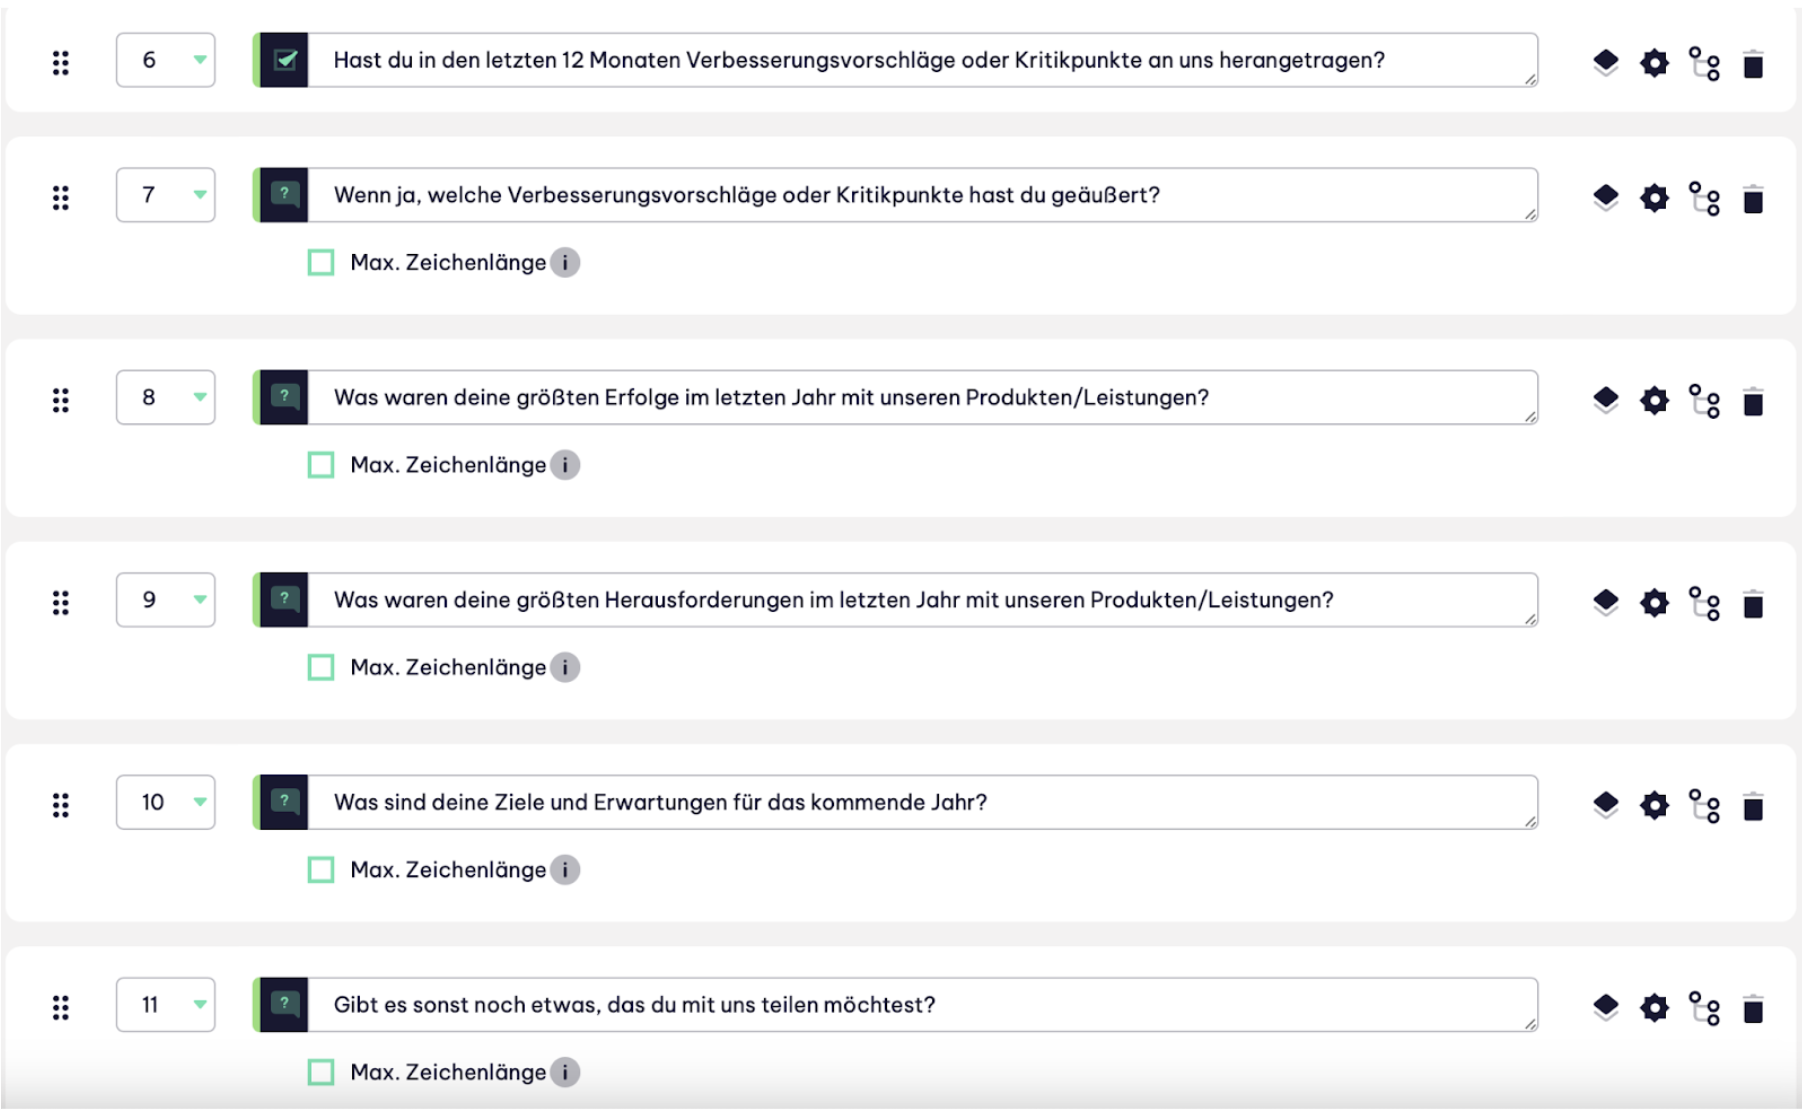This screenshot has height=1110, width=1802.
Task: Check Max. Zeichenlänge under question 11
Action: [x=321, y=1072]
